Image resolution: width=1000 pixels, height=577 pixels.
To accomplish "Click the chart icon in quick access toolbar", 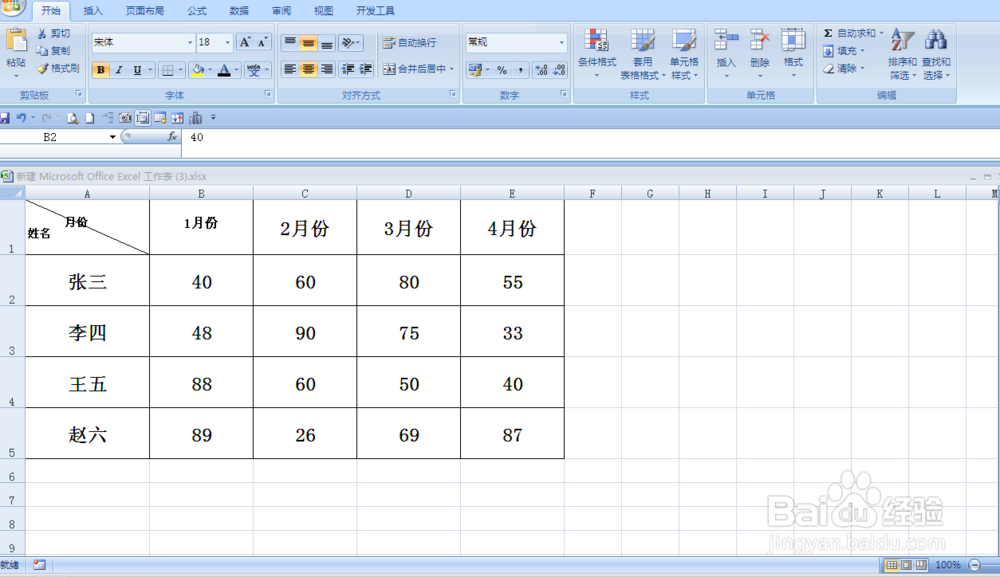I will 195,118.
